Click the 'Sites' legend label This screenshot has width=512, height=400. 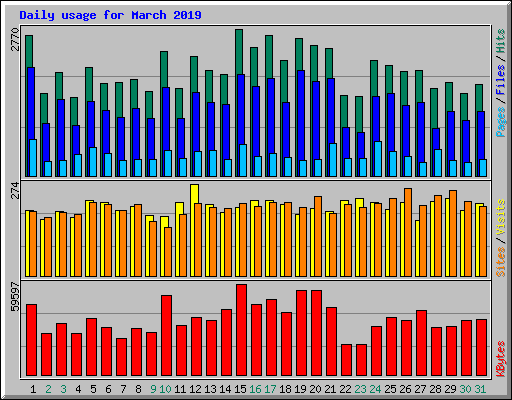pos(501,262)
